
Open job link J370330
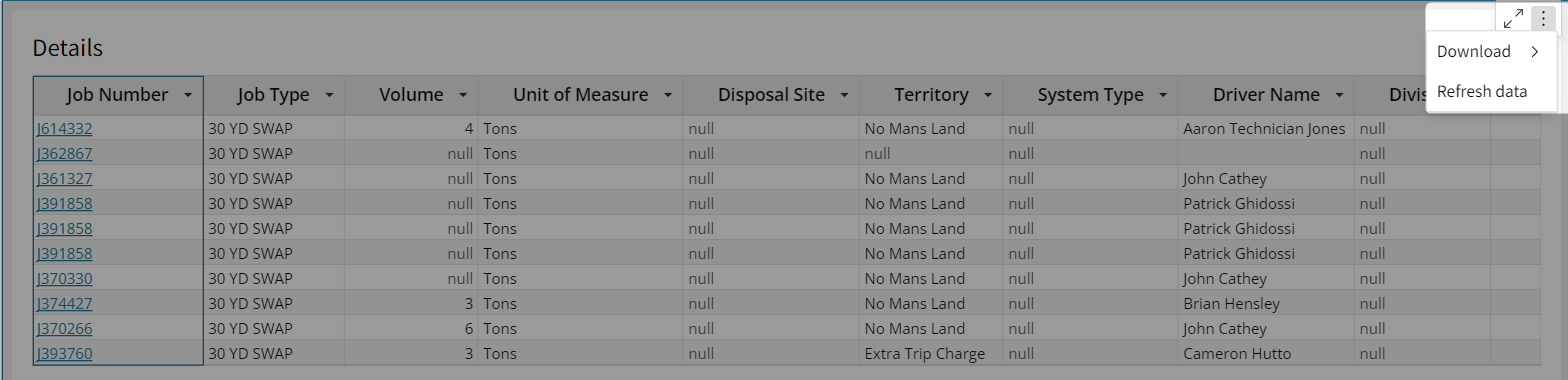(64, 279)
